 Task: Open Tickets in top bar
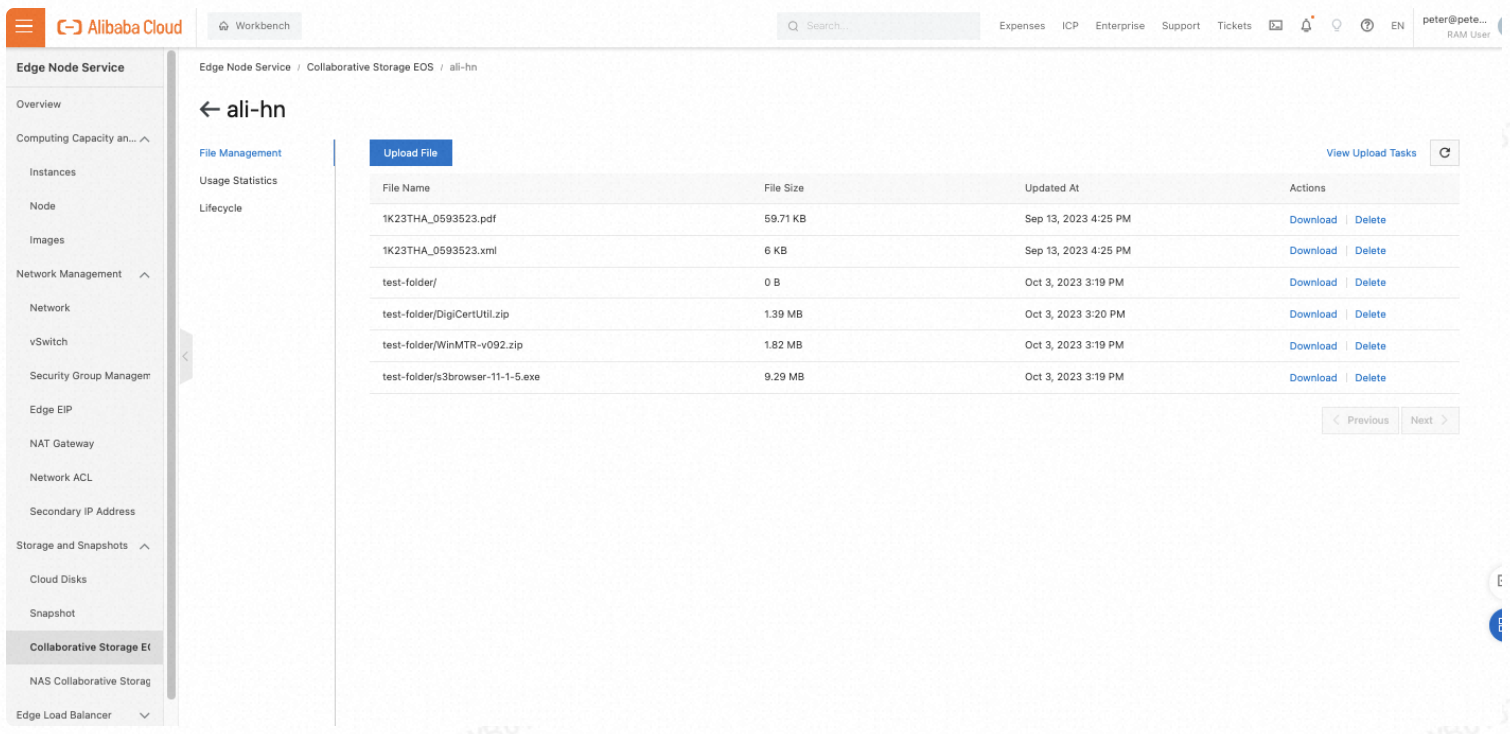1234,26
